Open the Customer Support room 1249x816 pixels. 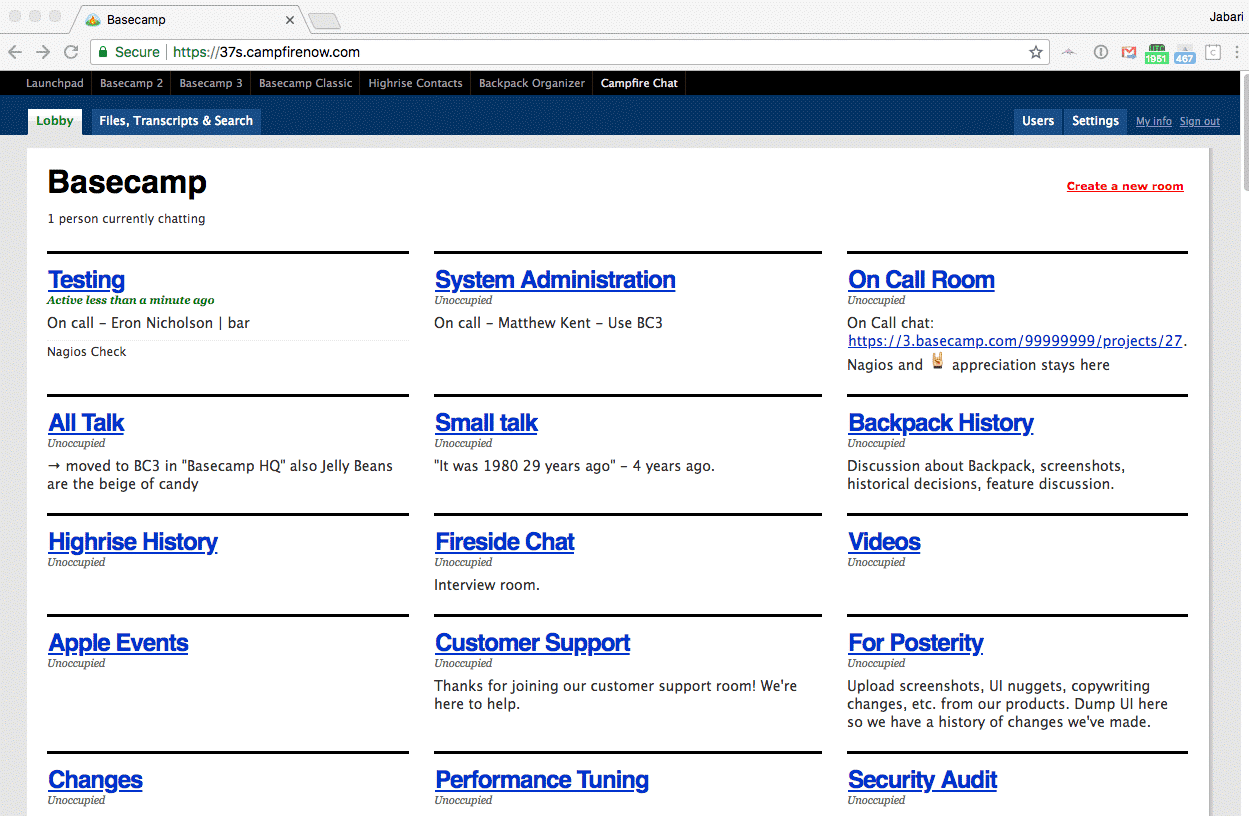[533, 643]
